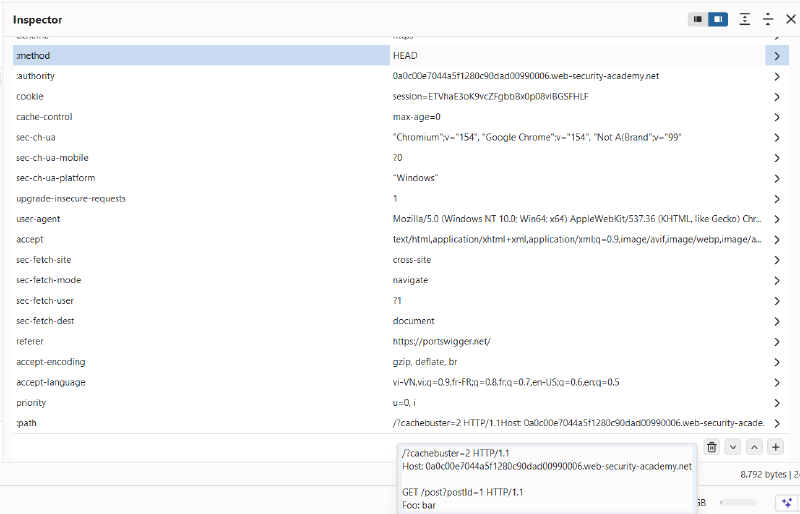Select the "Windows" platform value
Viewport: 800px width, 514px height.
click(x=415, y=178)
